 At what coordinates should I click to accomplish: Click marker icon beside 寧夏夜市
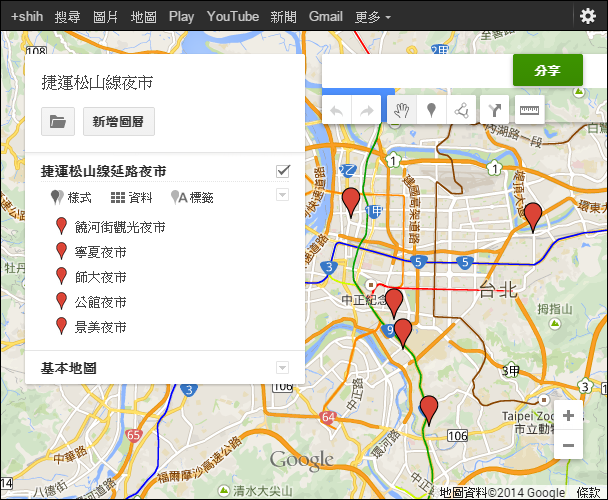[x=61, y=251]
